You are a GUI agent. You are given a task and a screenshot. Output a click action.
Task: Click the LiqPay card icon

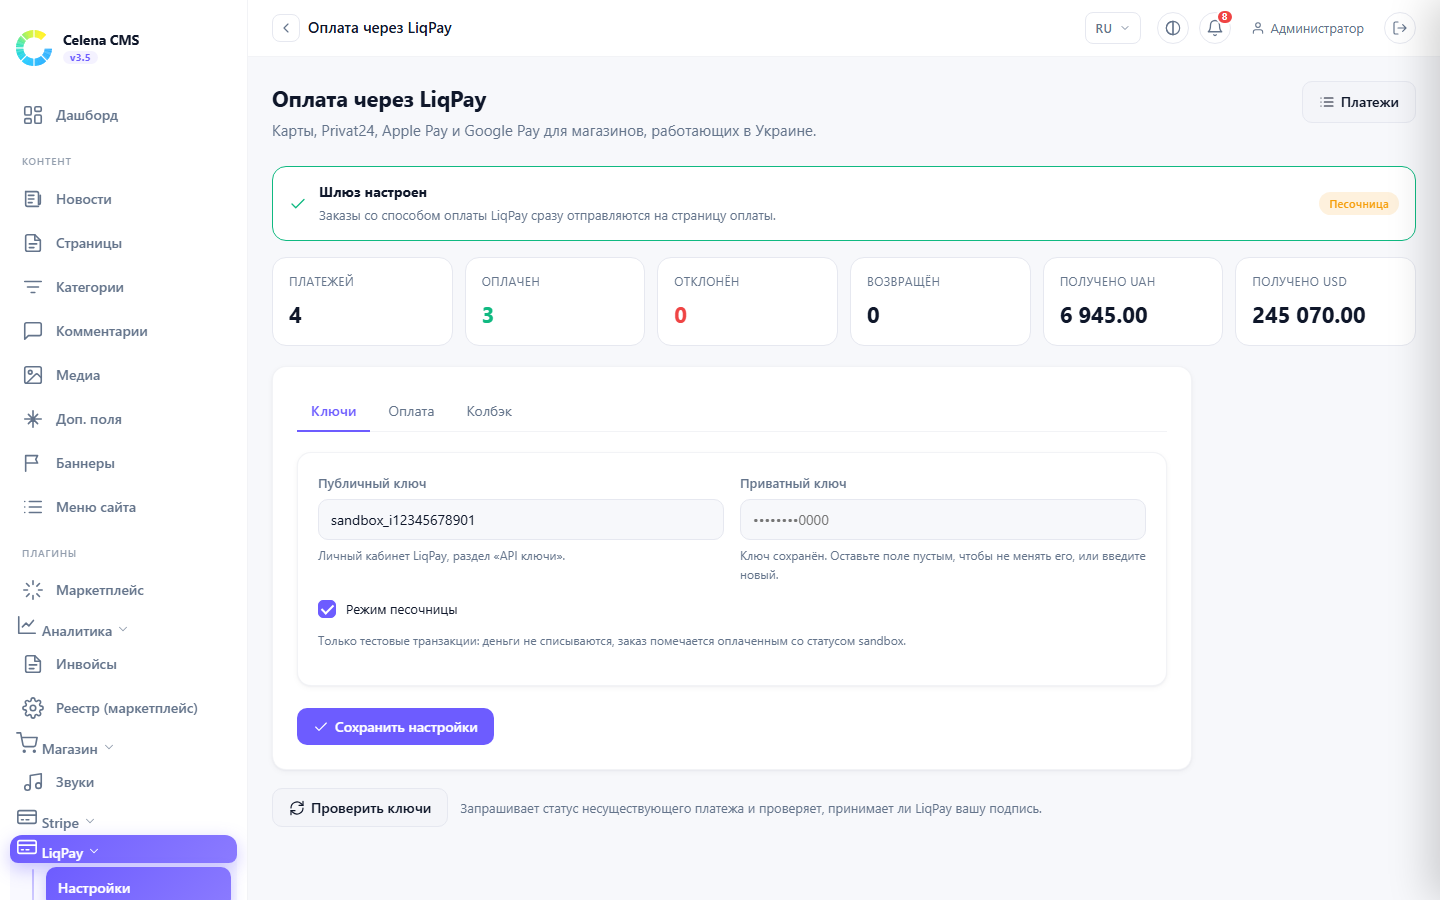(27, 847)
